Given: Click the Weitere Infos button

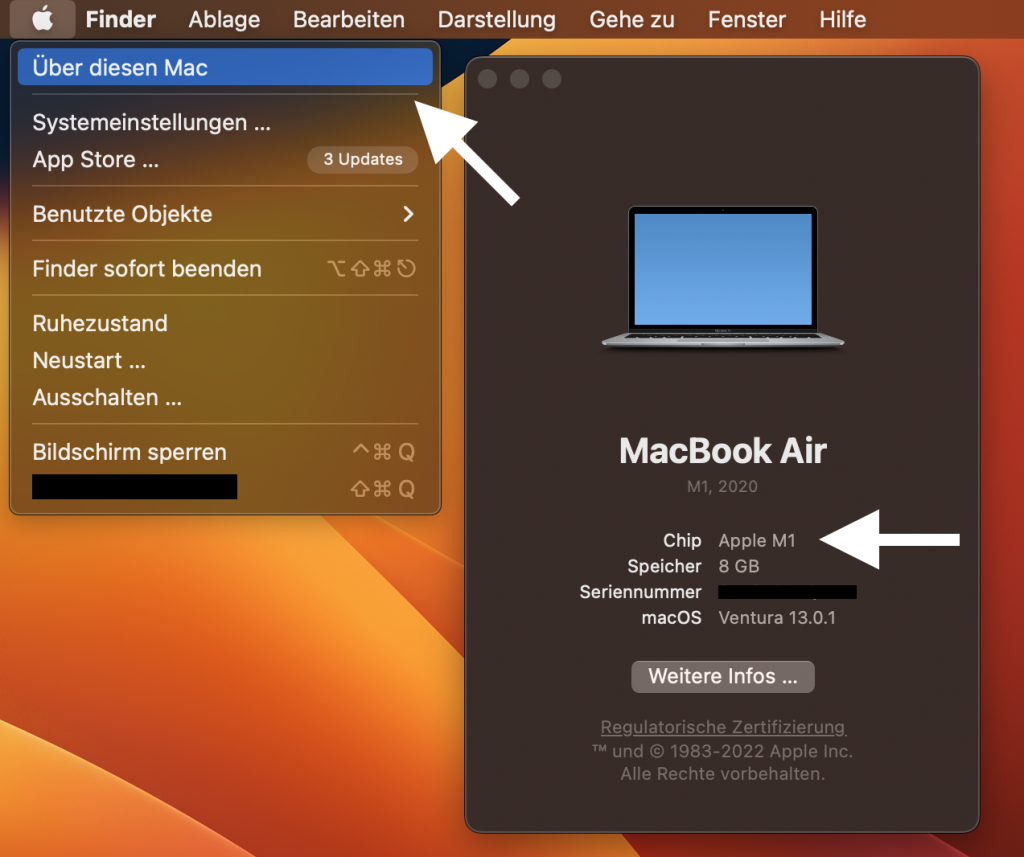Looking at the screenshot, I should [722, 676].
